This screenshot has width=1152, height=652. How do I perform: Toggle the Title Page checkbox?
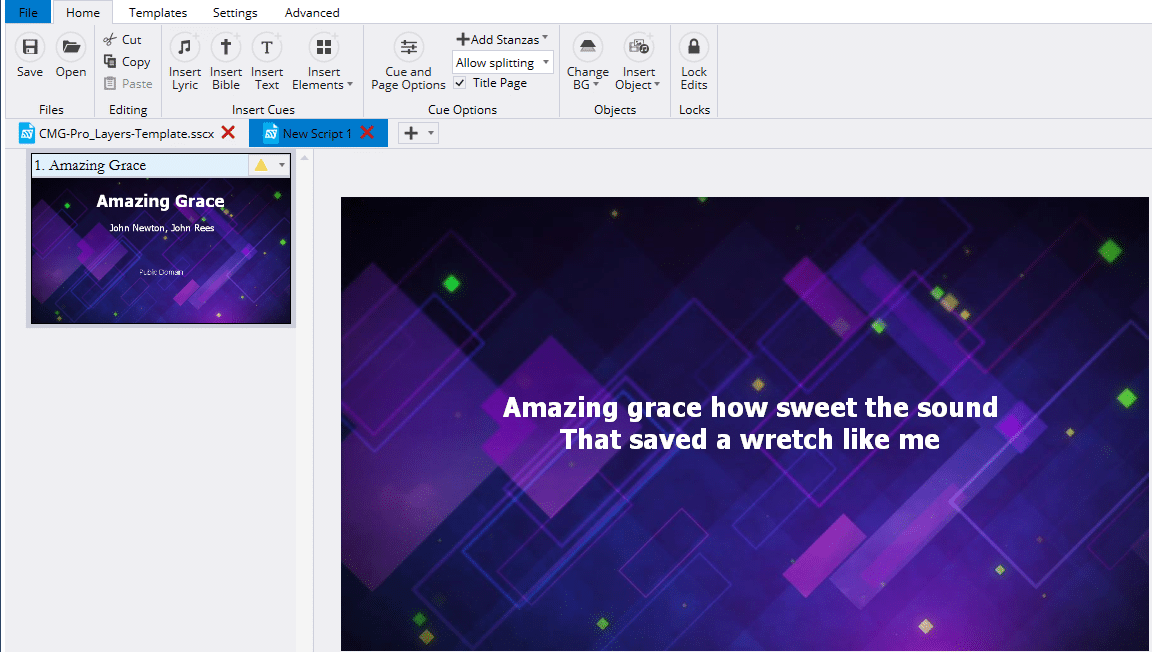(460, 83)
